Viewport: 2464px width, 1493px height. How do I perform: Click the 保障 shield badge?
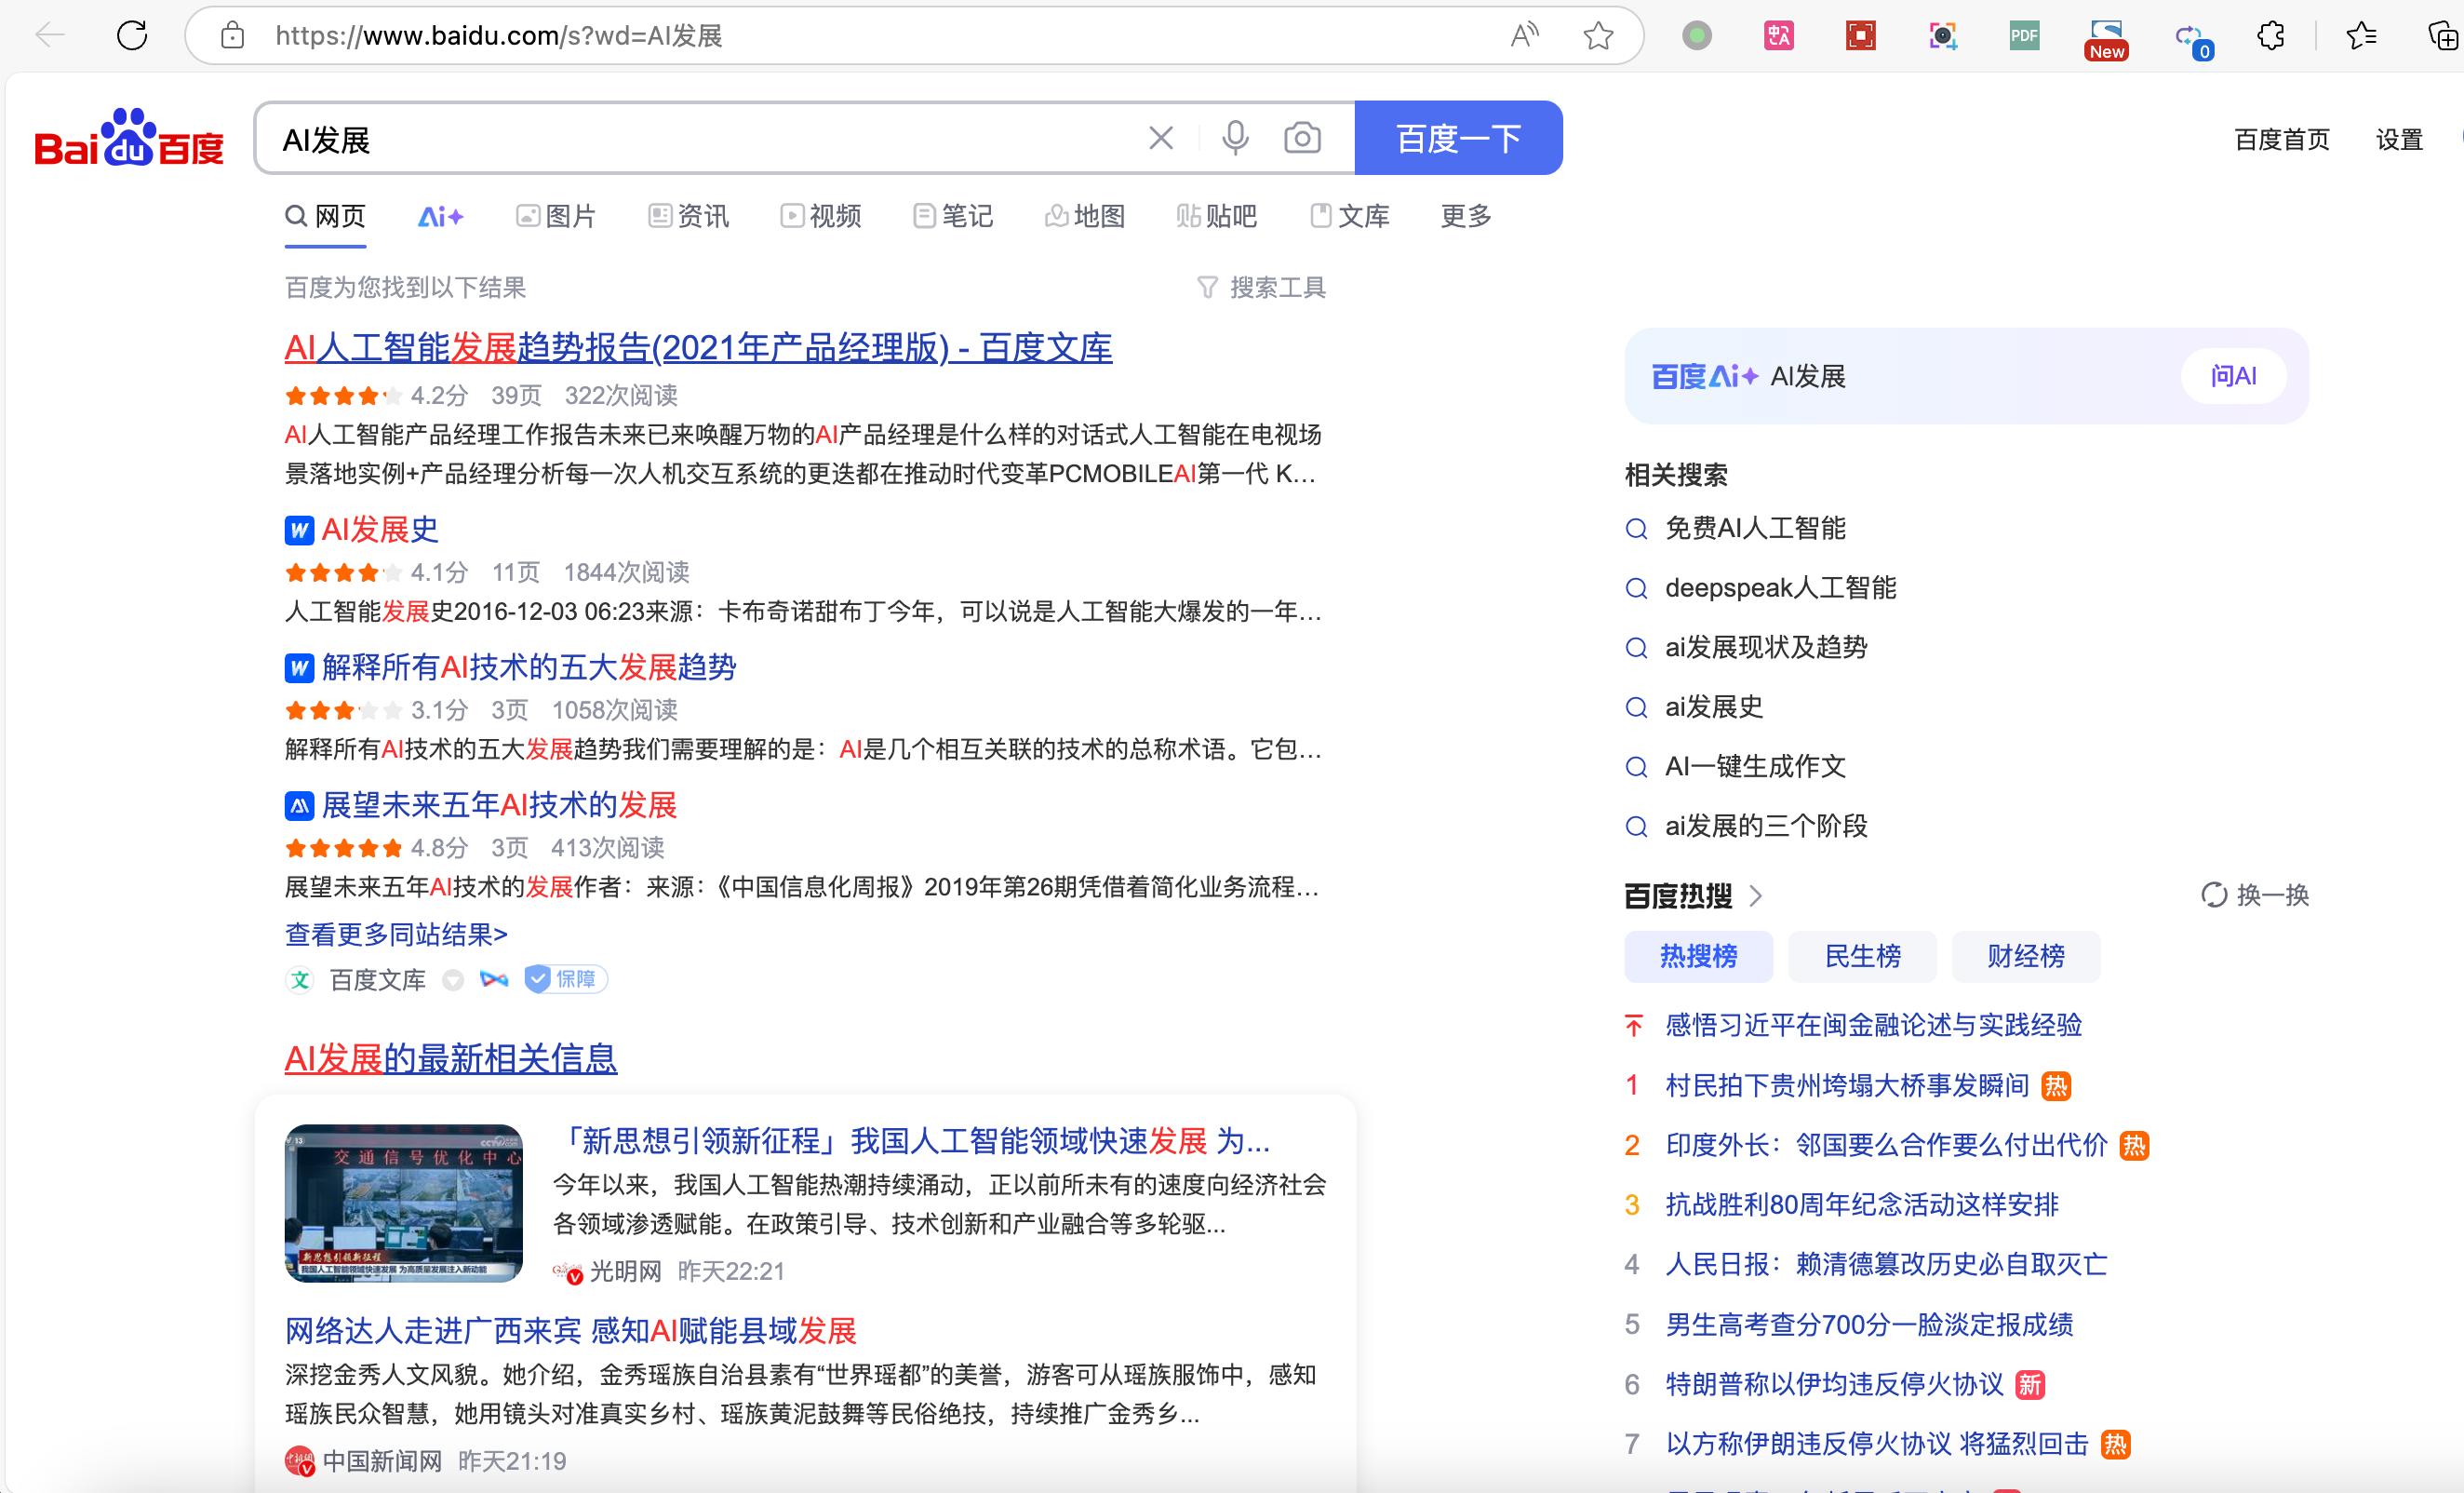[565, 979]
